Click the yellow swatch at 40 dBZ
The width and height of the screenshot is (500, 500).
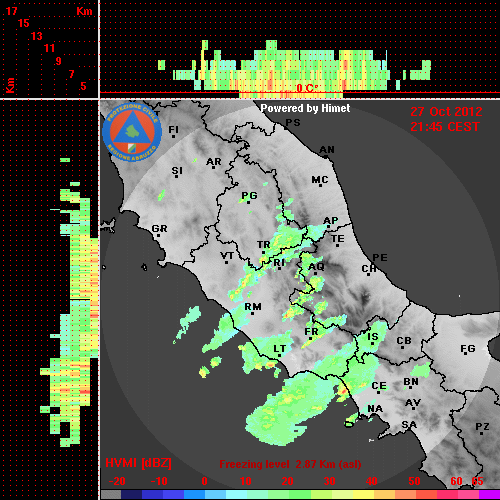(371, 495)
